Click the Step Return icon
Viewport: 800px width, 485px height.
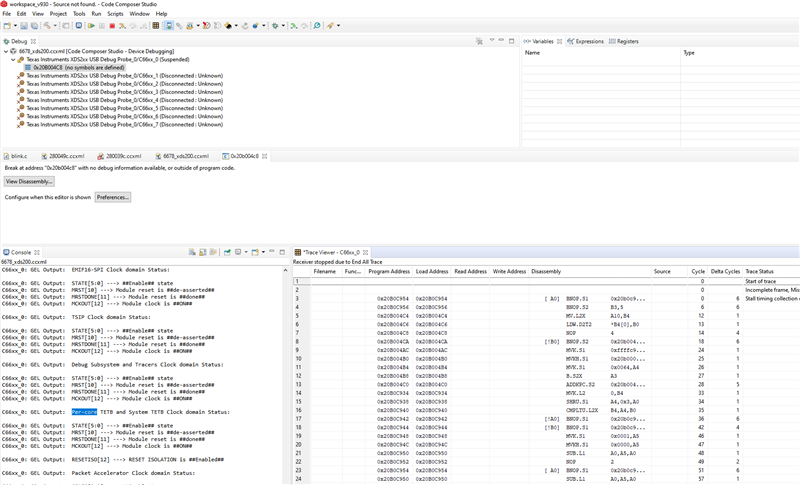click(144, 25)
